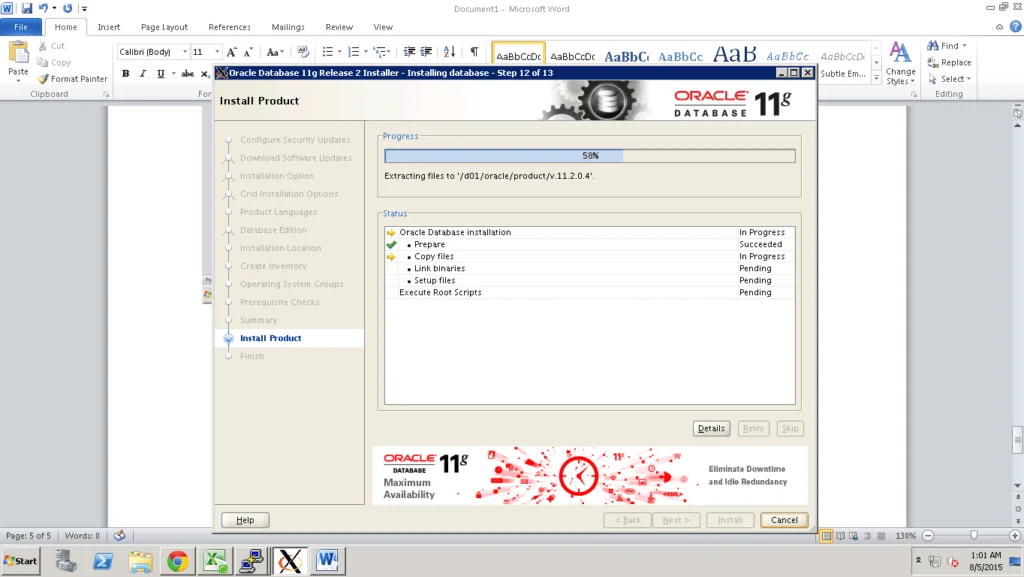Click Cancel in the Oracle installer
This screenshot has height=577, width=1024.
pos(784,520)
